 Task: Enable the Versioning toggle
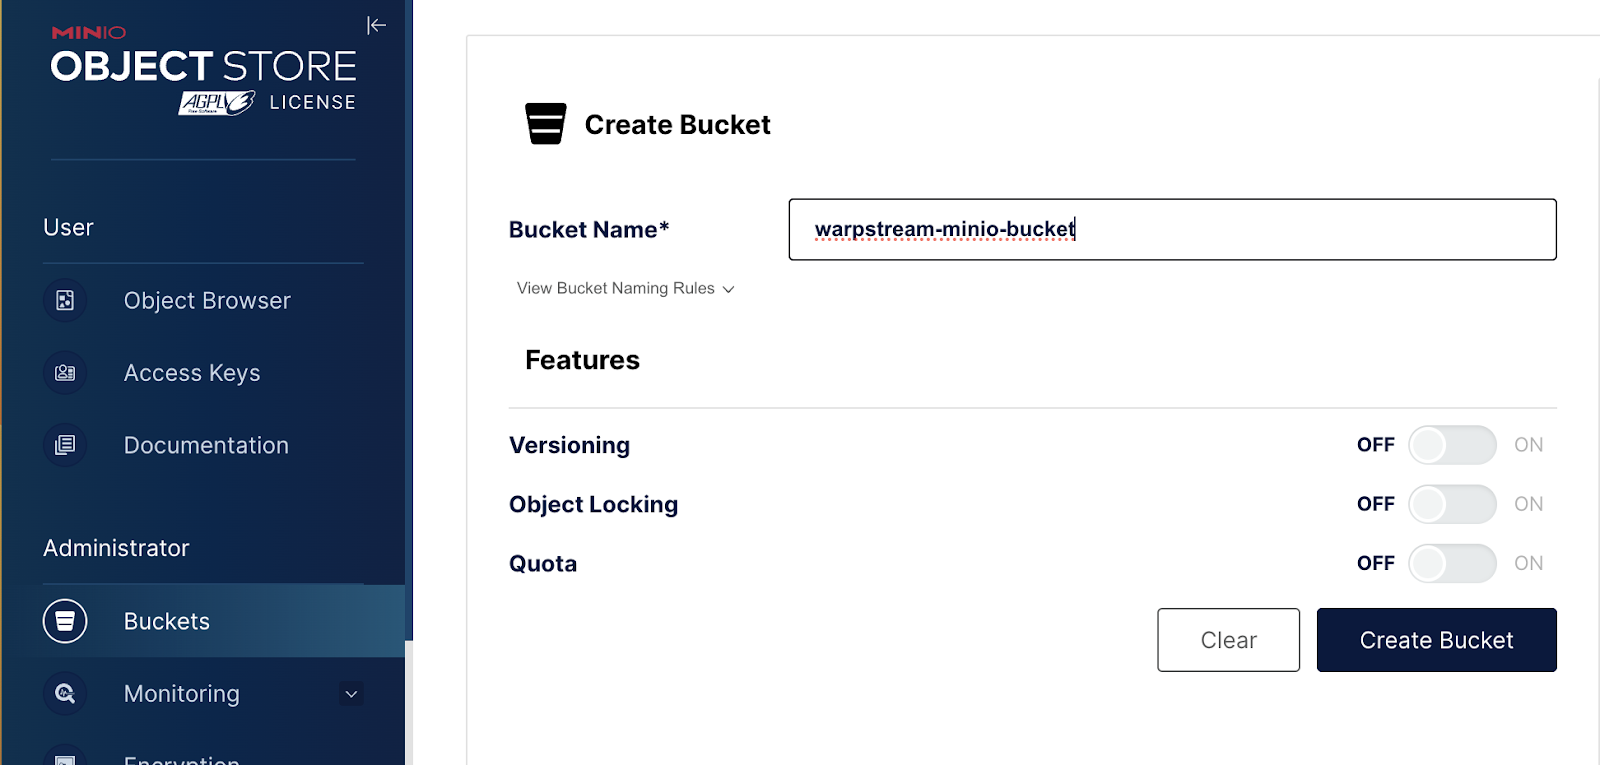(1452, 445)
